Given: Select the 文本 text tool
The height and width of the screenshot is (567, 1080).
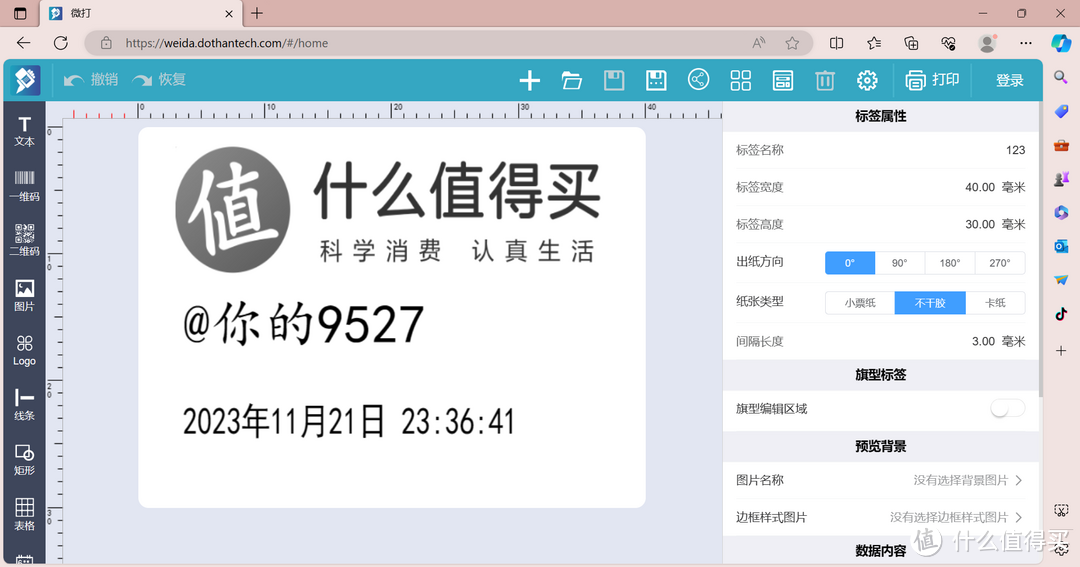Looking at the screenshot, I should (x=24, y=131).
